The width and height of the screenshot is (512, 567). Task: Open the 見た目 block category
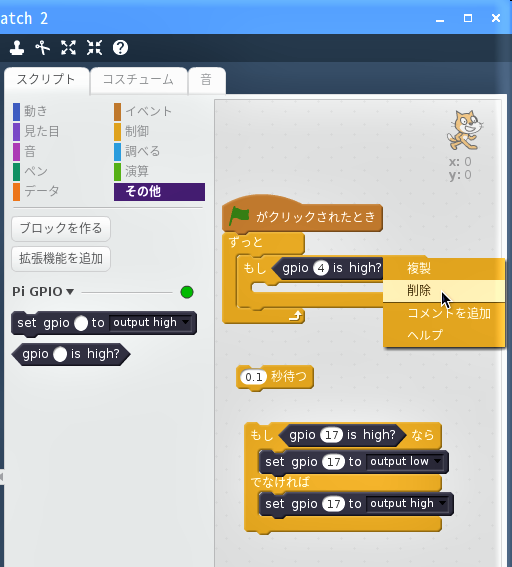[36, 131]
